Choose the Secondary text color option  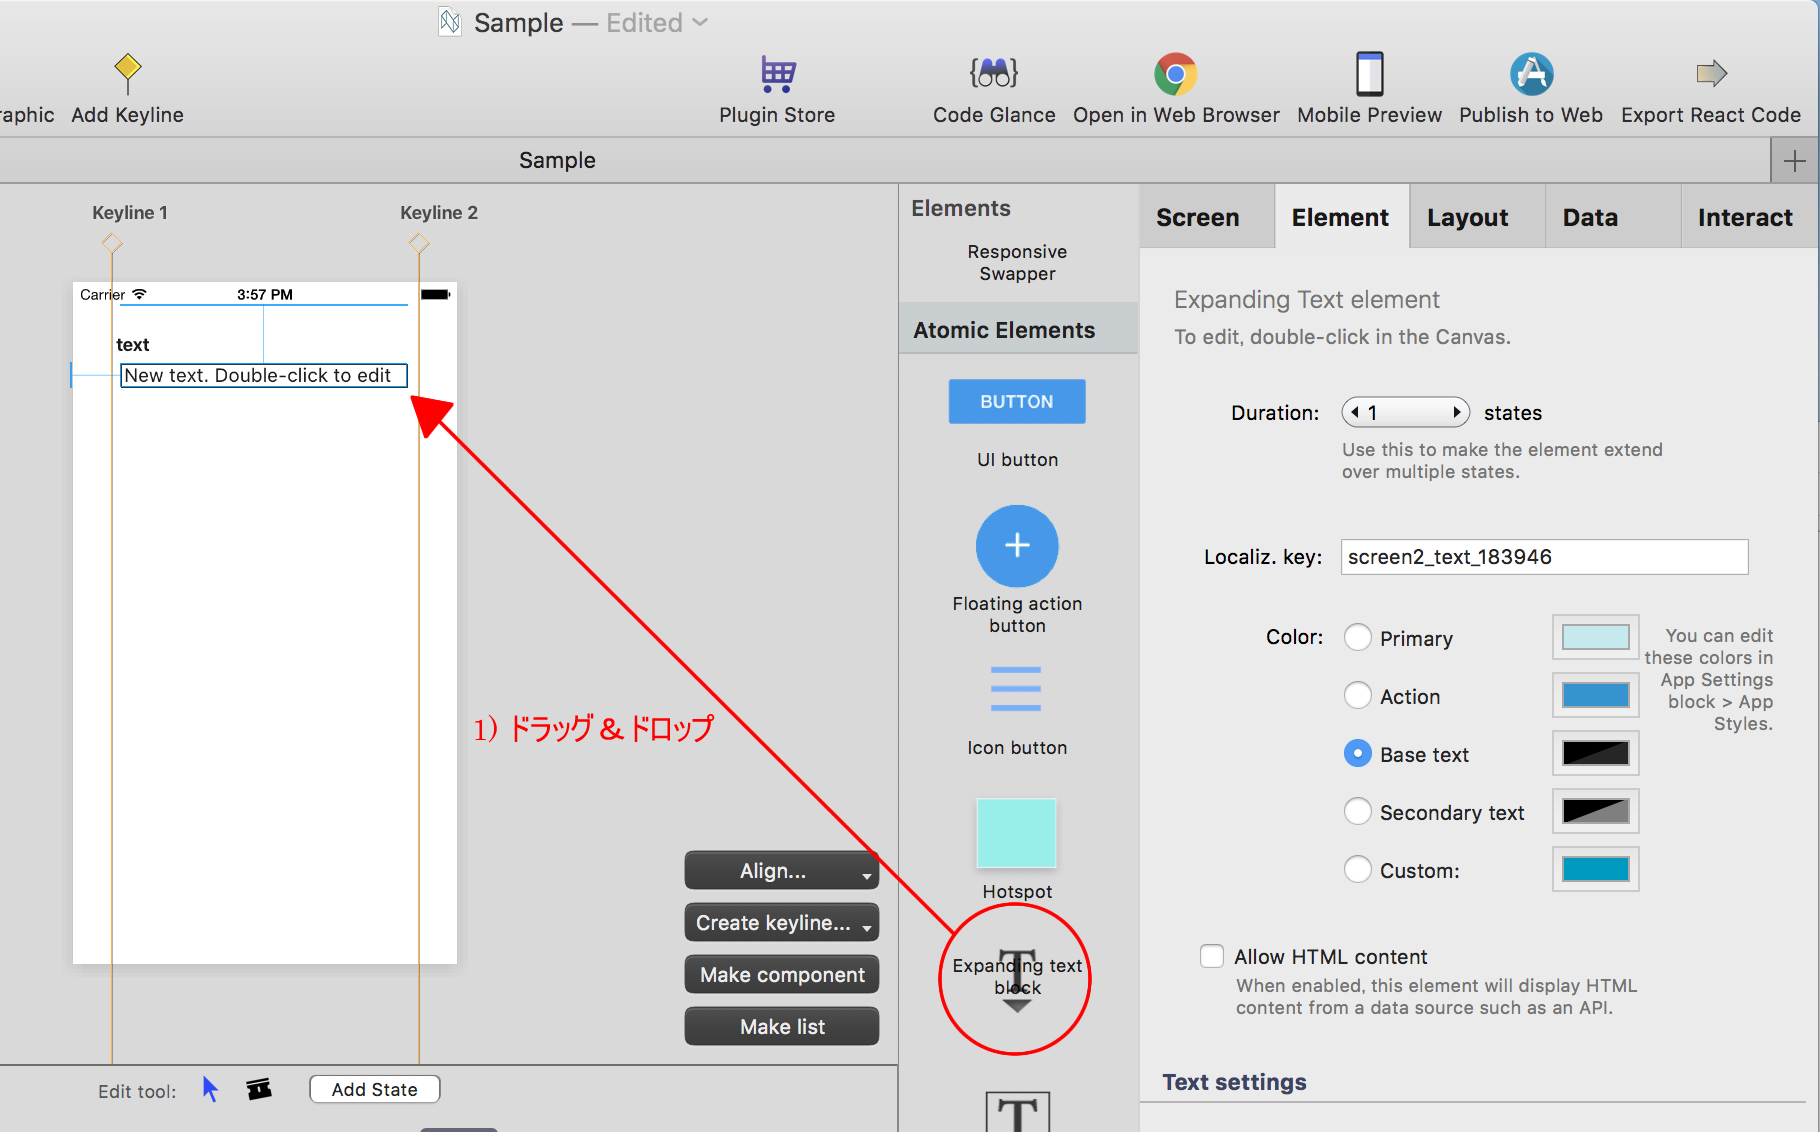(1357, 812)
